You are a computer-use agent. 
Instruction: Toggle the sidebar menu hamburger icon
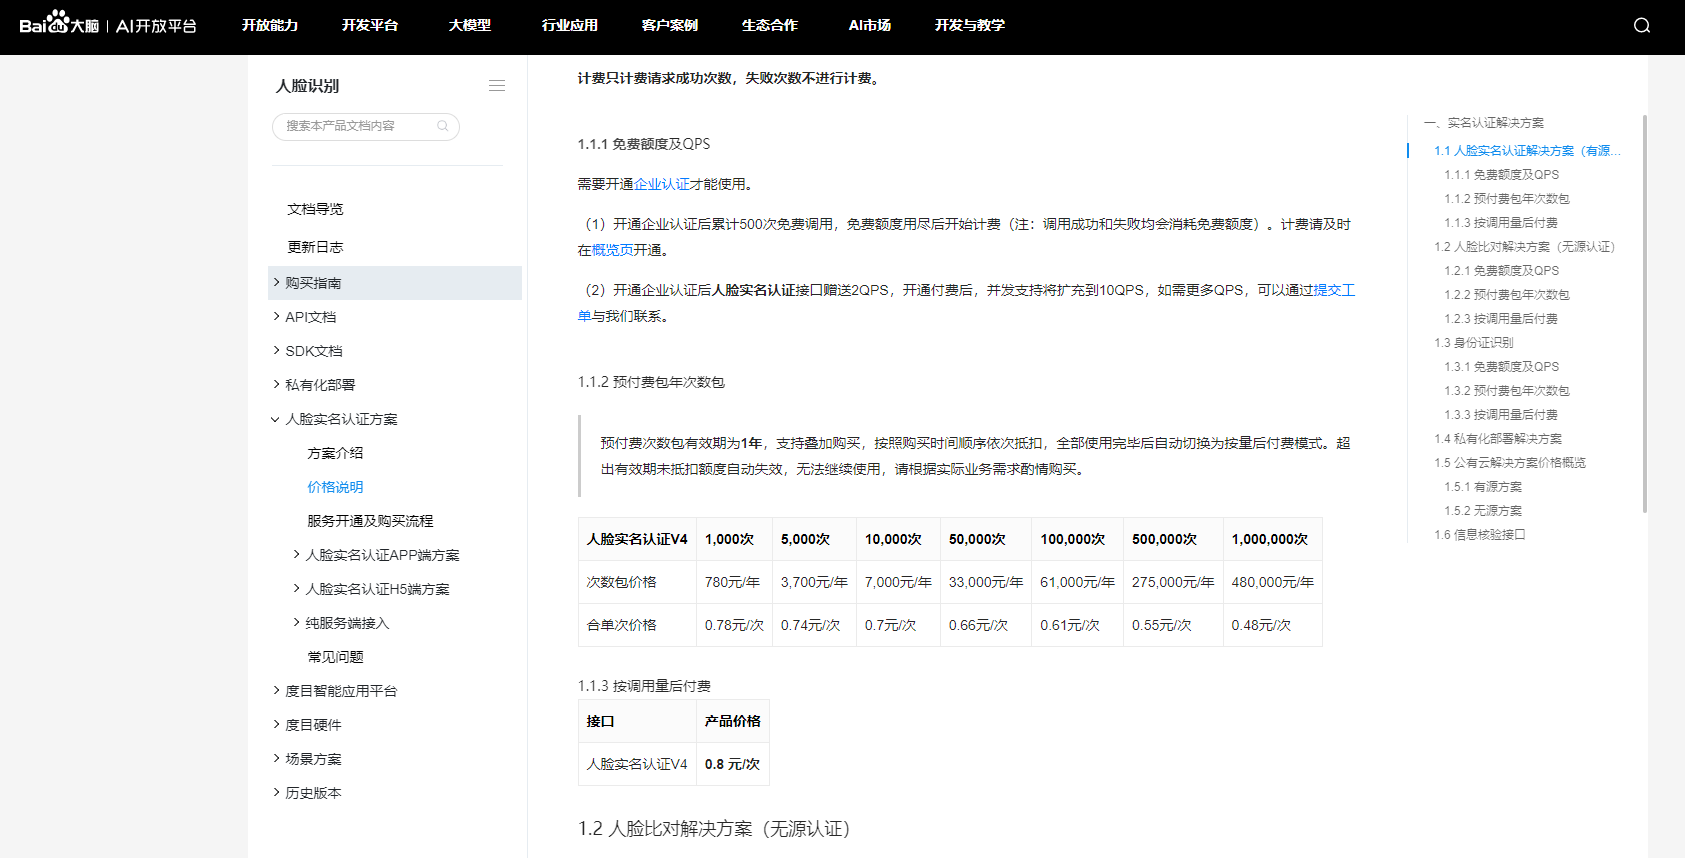point(496,86)
